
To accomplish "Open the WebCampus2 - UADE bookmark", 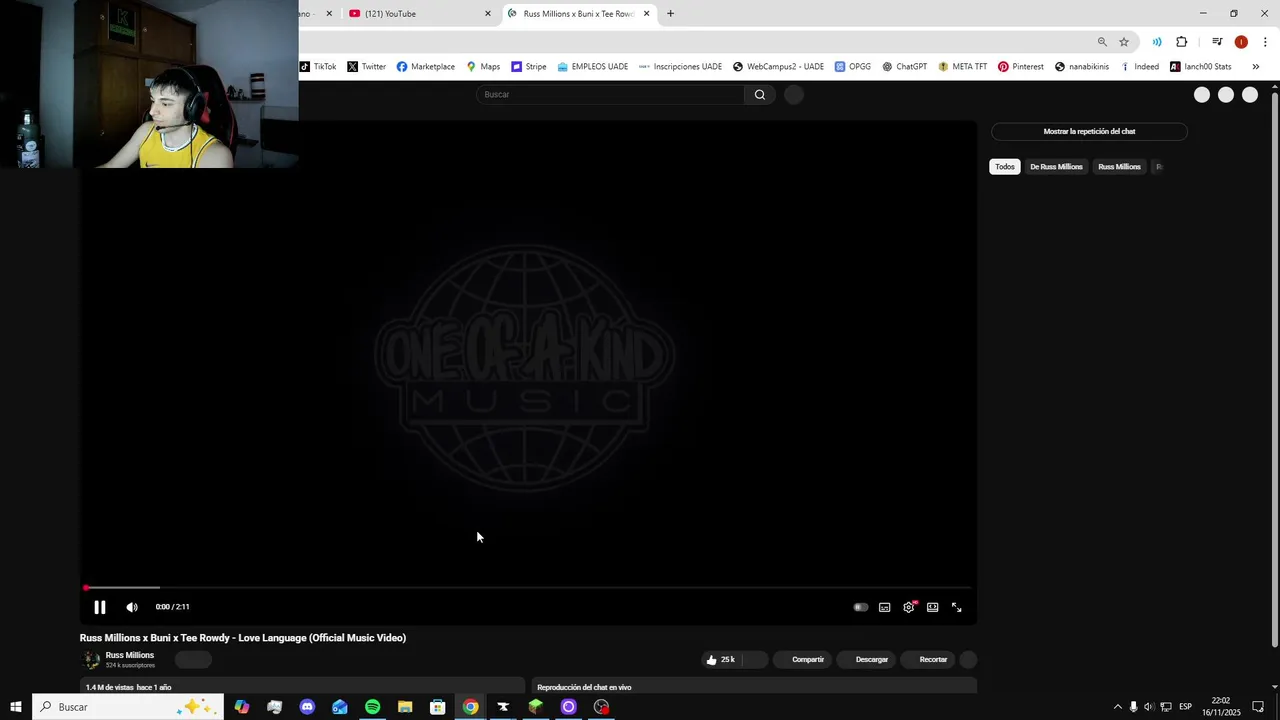I will pyautogui.click(x=779, y=67).
